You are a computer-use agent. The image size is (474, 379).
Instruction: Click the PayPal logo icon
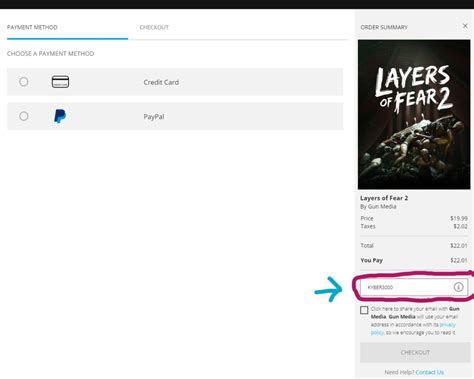click(x=60, y=116)
